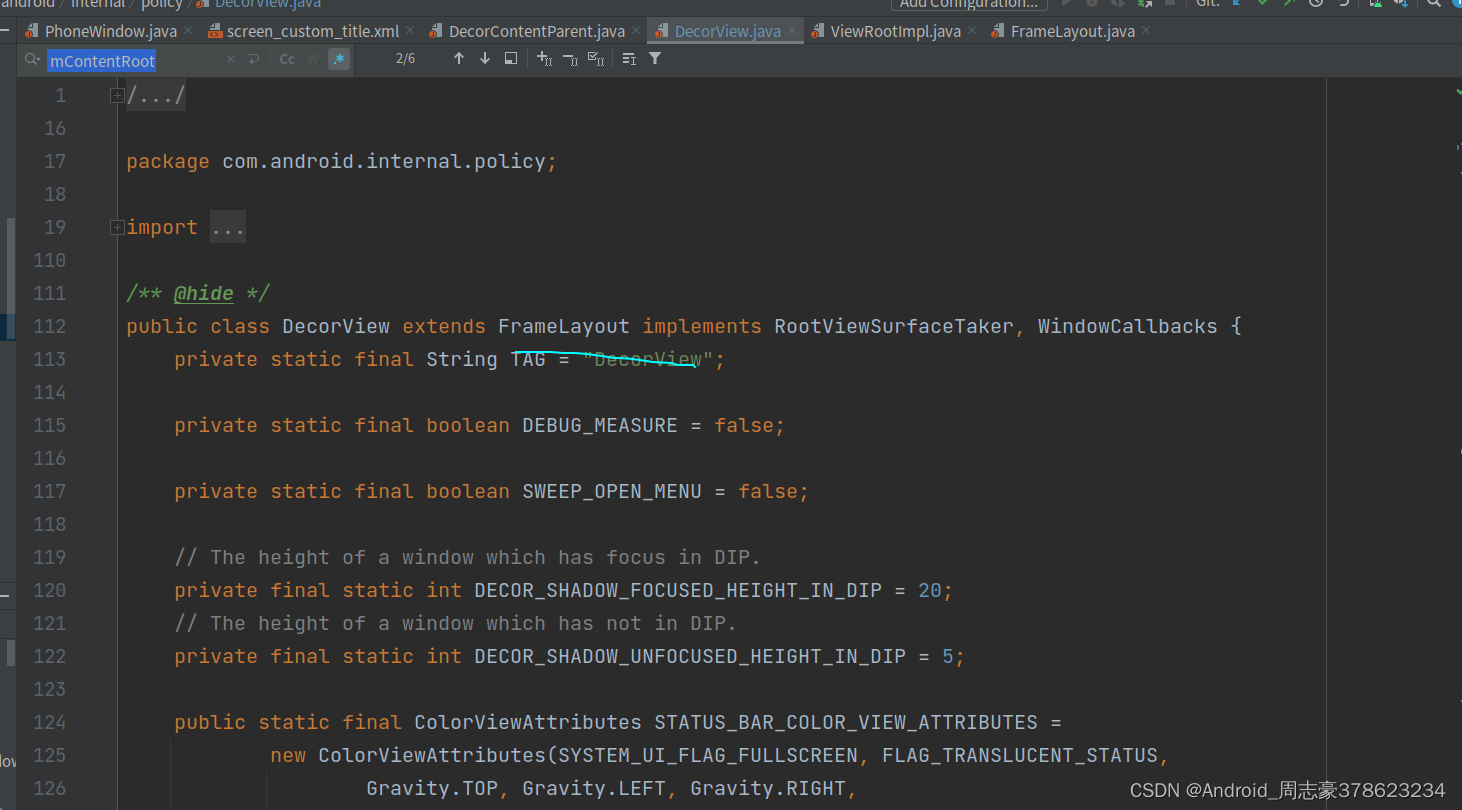This screenshot has width=1462, height=810.
Task: Expand folded imports on line 19
Action: pos(117,227)
